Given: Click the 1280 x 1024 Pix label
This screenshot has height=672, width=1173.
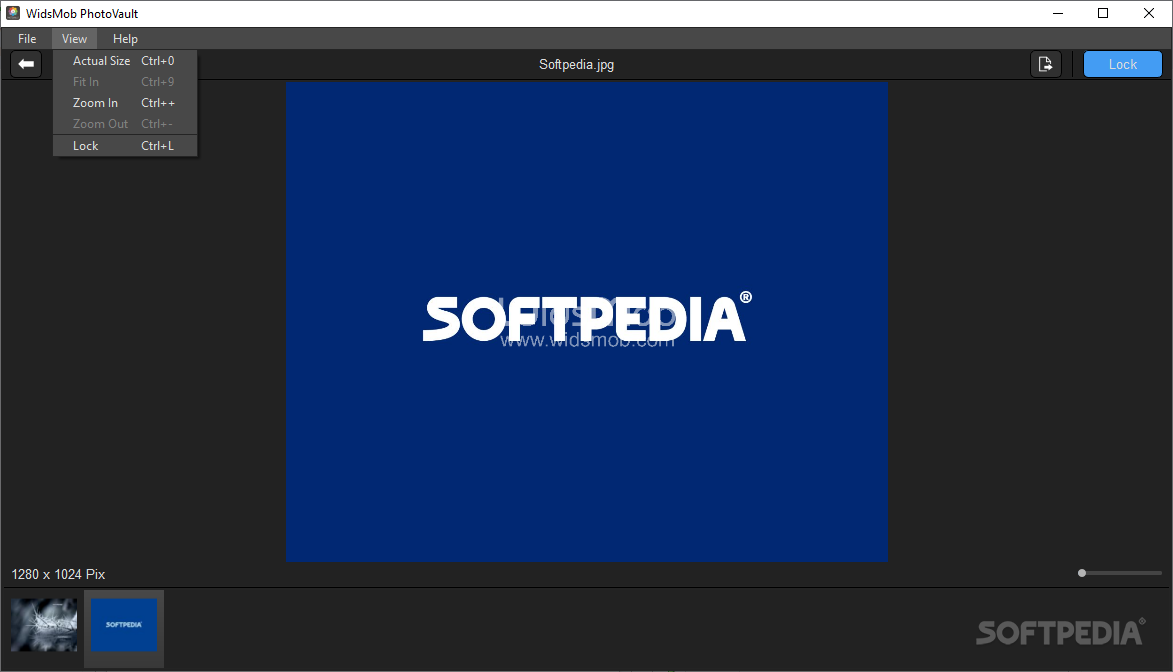Looking at the screenshot, I should click(x=58, y=574).
